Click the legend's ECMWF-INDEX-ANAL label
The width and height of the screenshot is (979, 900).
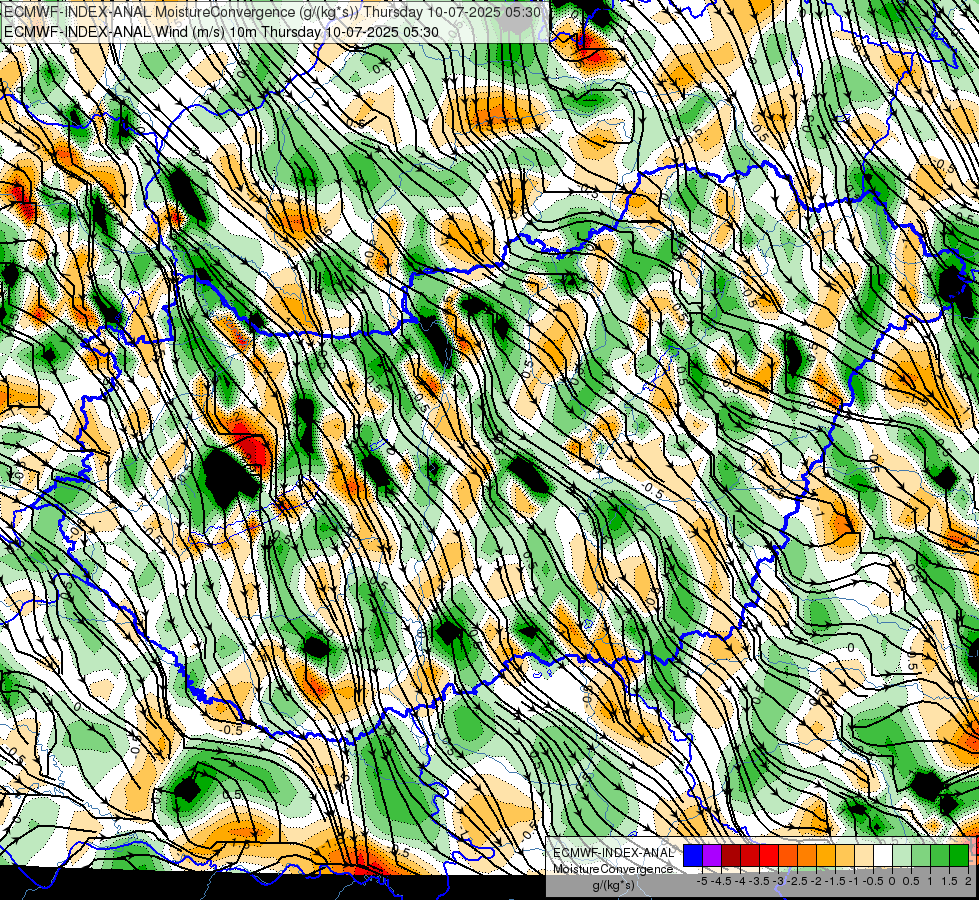point(613,853)
